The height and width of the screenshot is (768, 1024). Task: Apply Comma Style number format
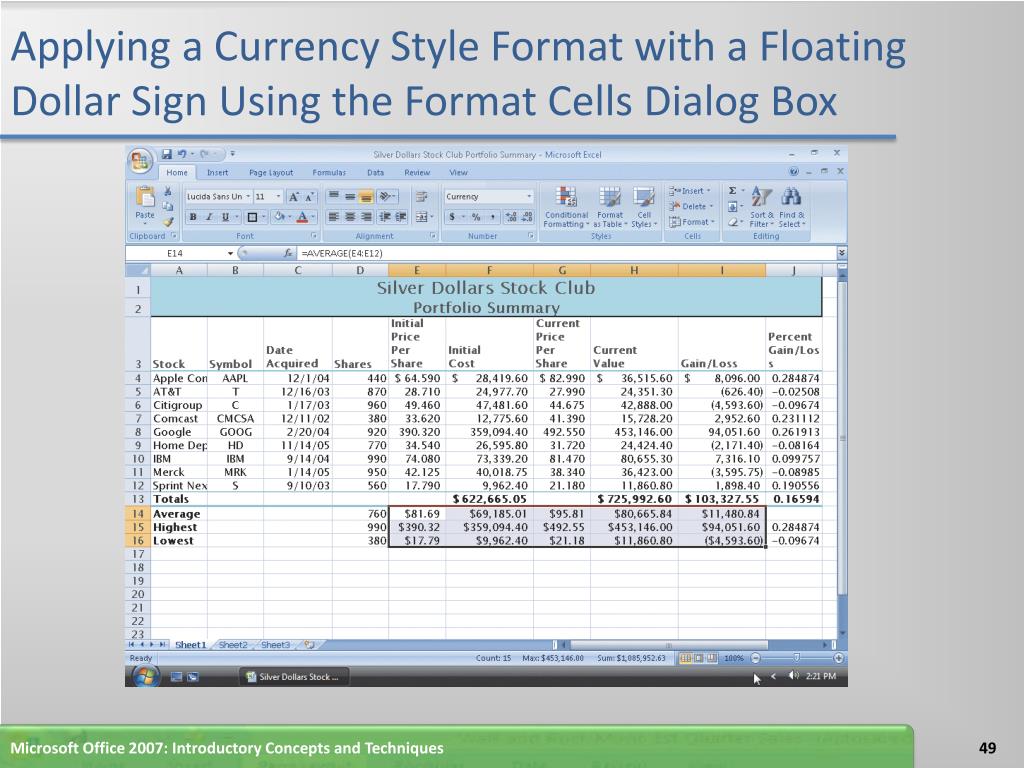click(492, 217)
